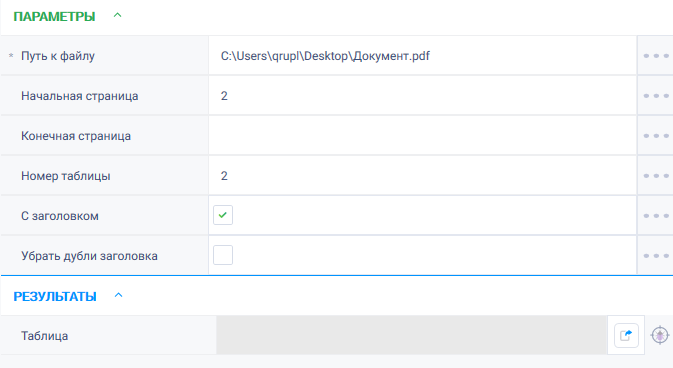Open three-dots menu for Убрать дубли заголовка
The image size is (673, 368).
point(656,255)
